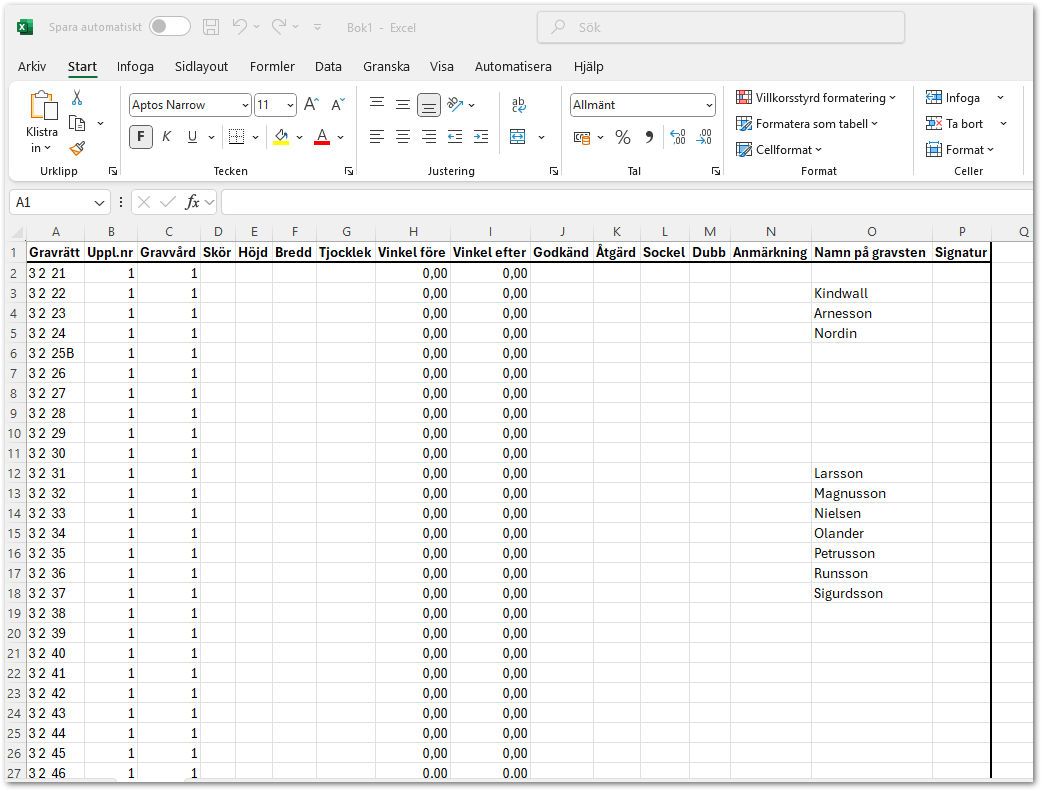Toggle the Spara automatiskt switch
Image resolution: width=1042 pixels, height=791 pixels.
coord(169,27)
